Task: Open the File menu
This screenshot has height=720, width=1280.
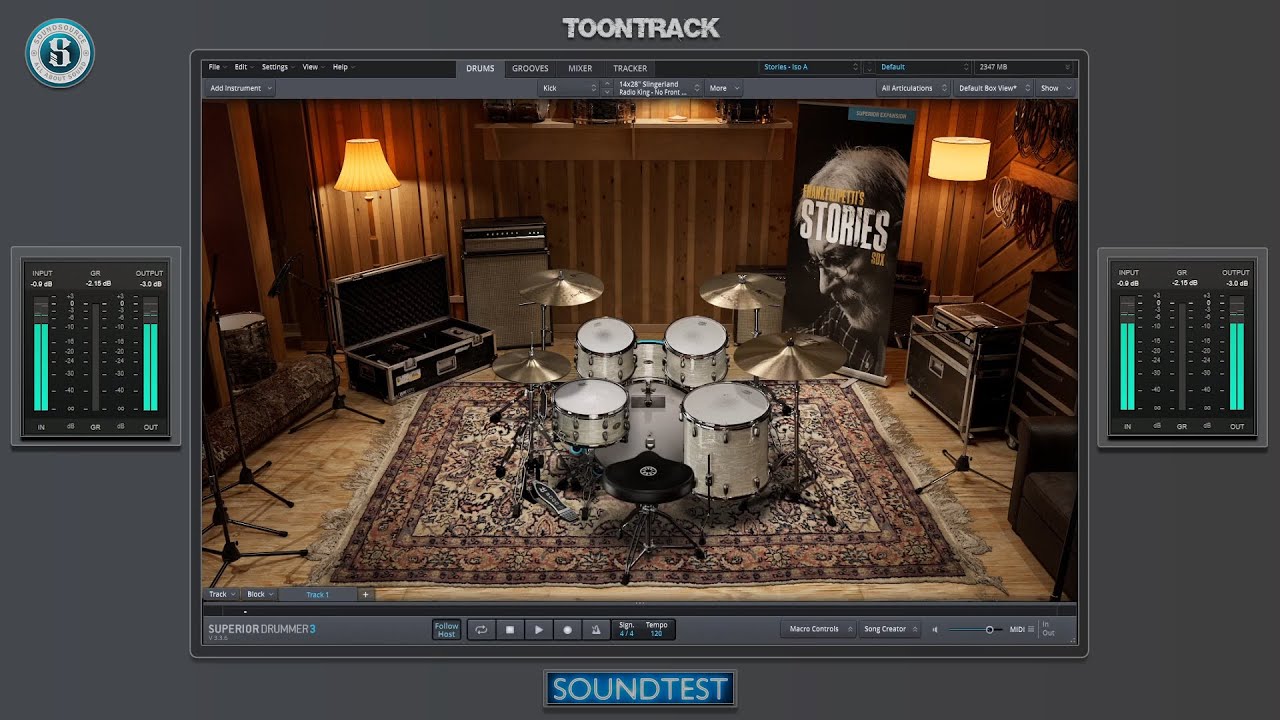Action: (x=216, y=67)
